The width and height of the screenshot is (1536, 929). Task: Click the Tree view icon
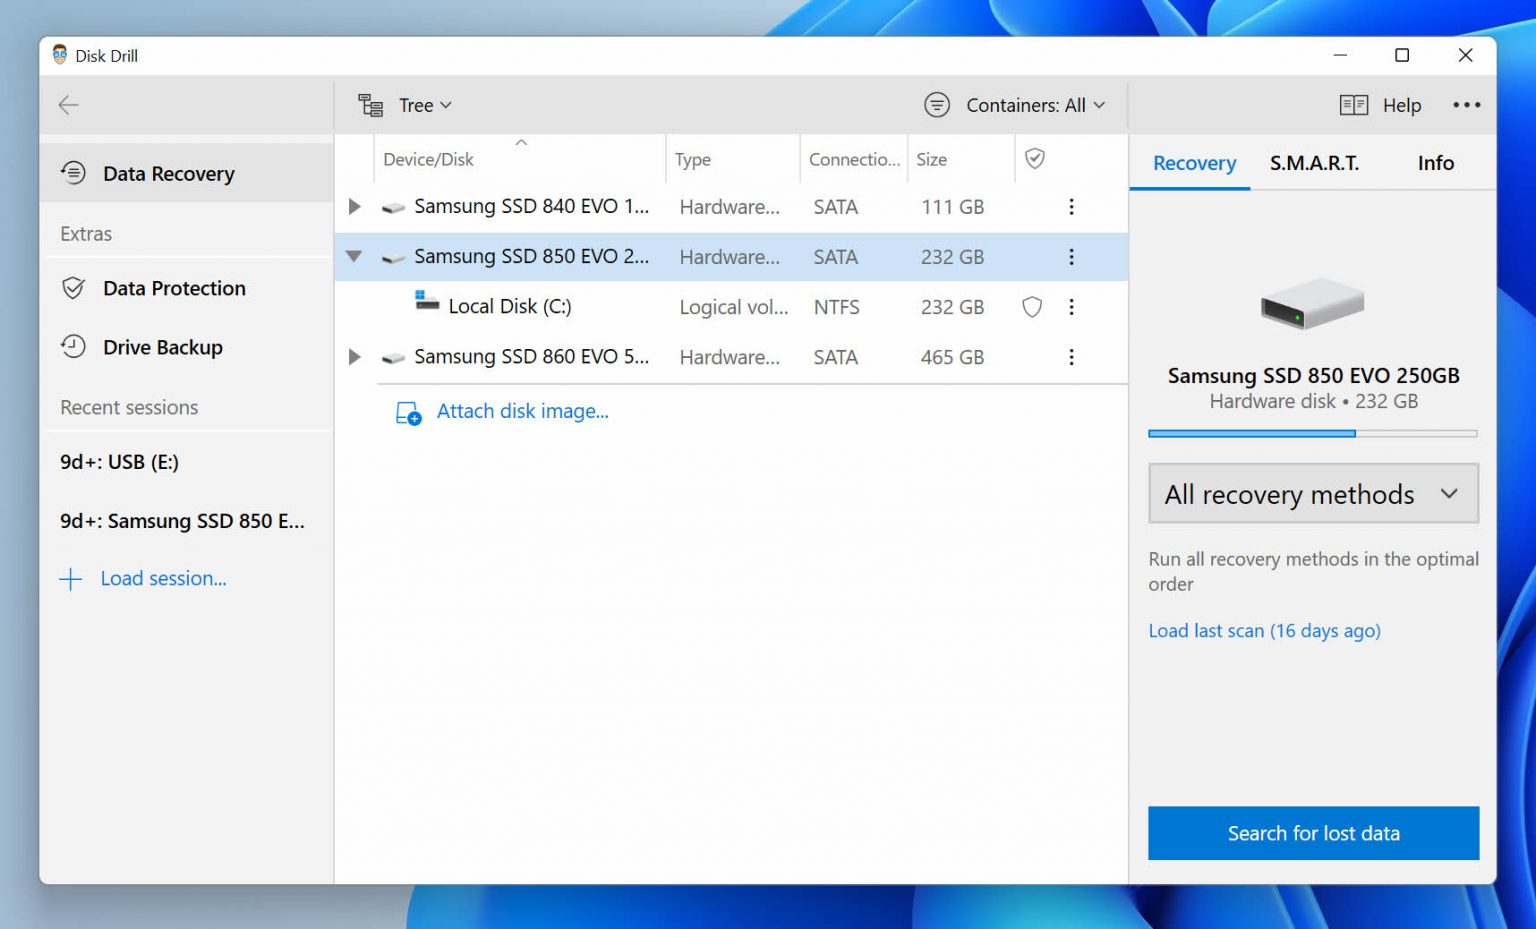(x=371, y=105)
